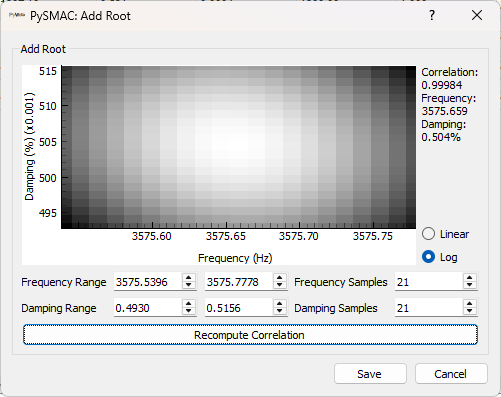Click the 515 damping axis label

coord(48,71)
